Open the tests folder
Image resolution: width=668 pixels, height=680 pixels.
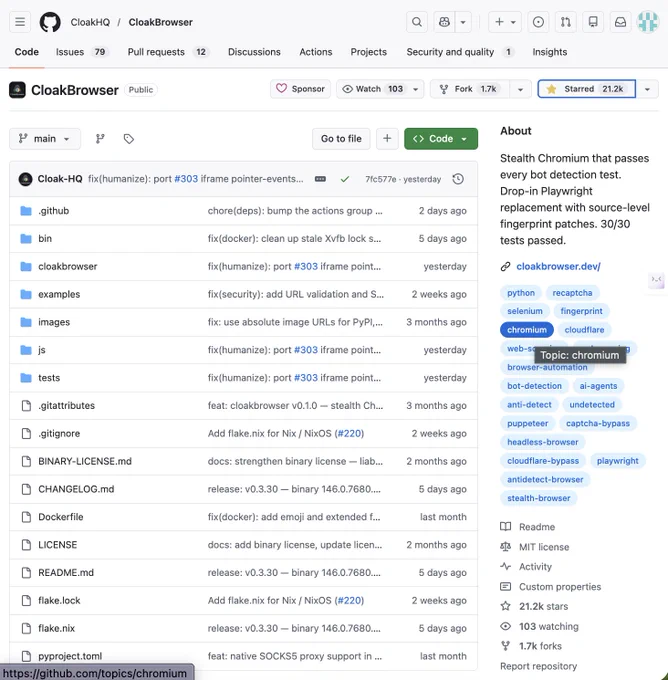pos(49,378)
